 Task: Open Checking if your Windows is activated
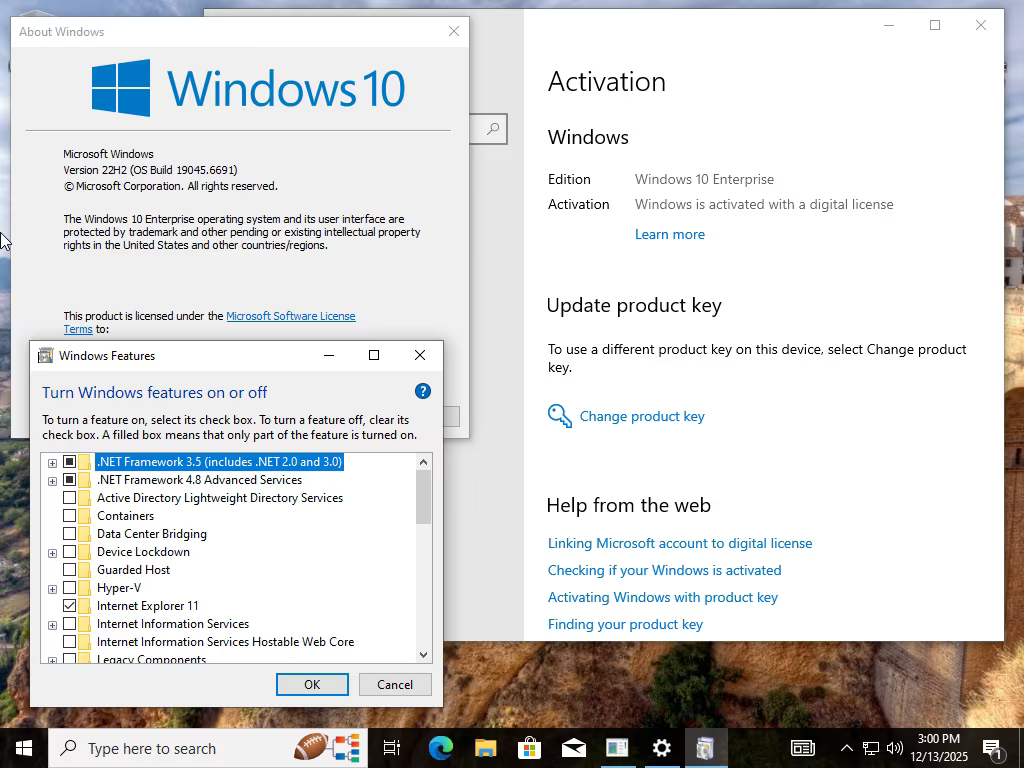(x=664, y=570)
